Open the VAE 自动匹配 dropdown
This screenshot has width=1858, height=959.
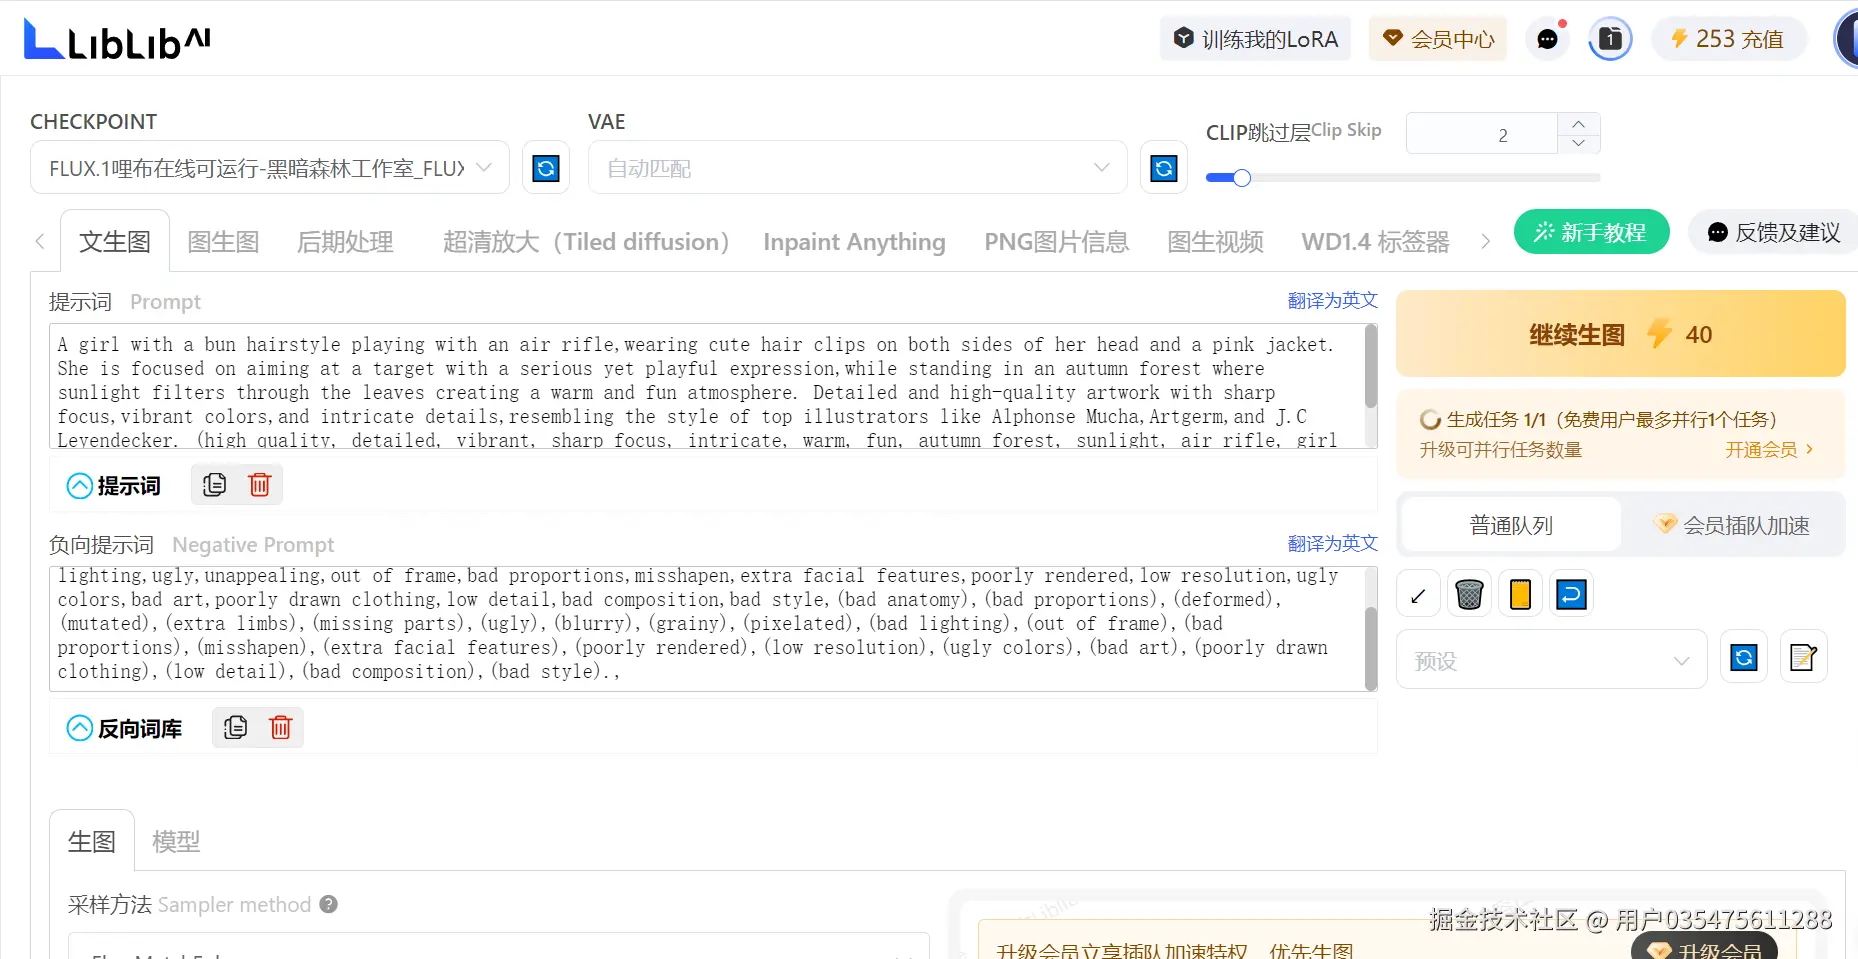tap(858, 168)
